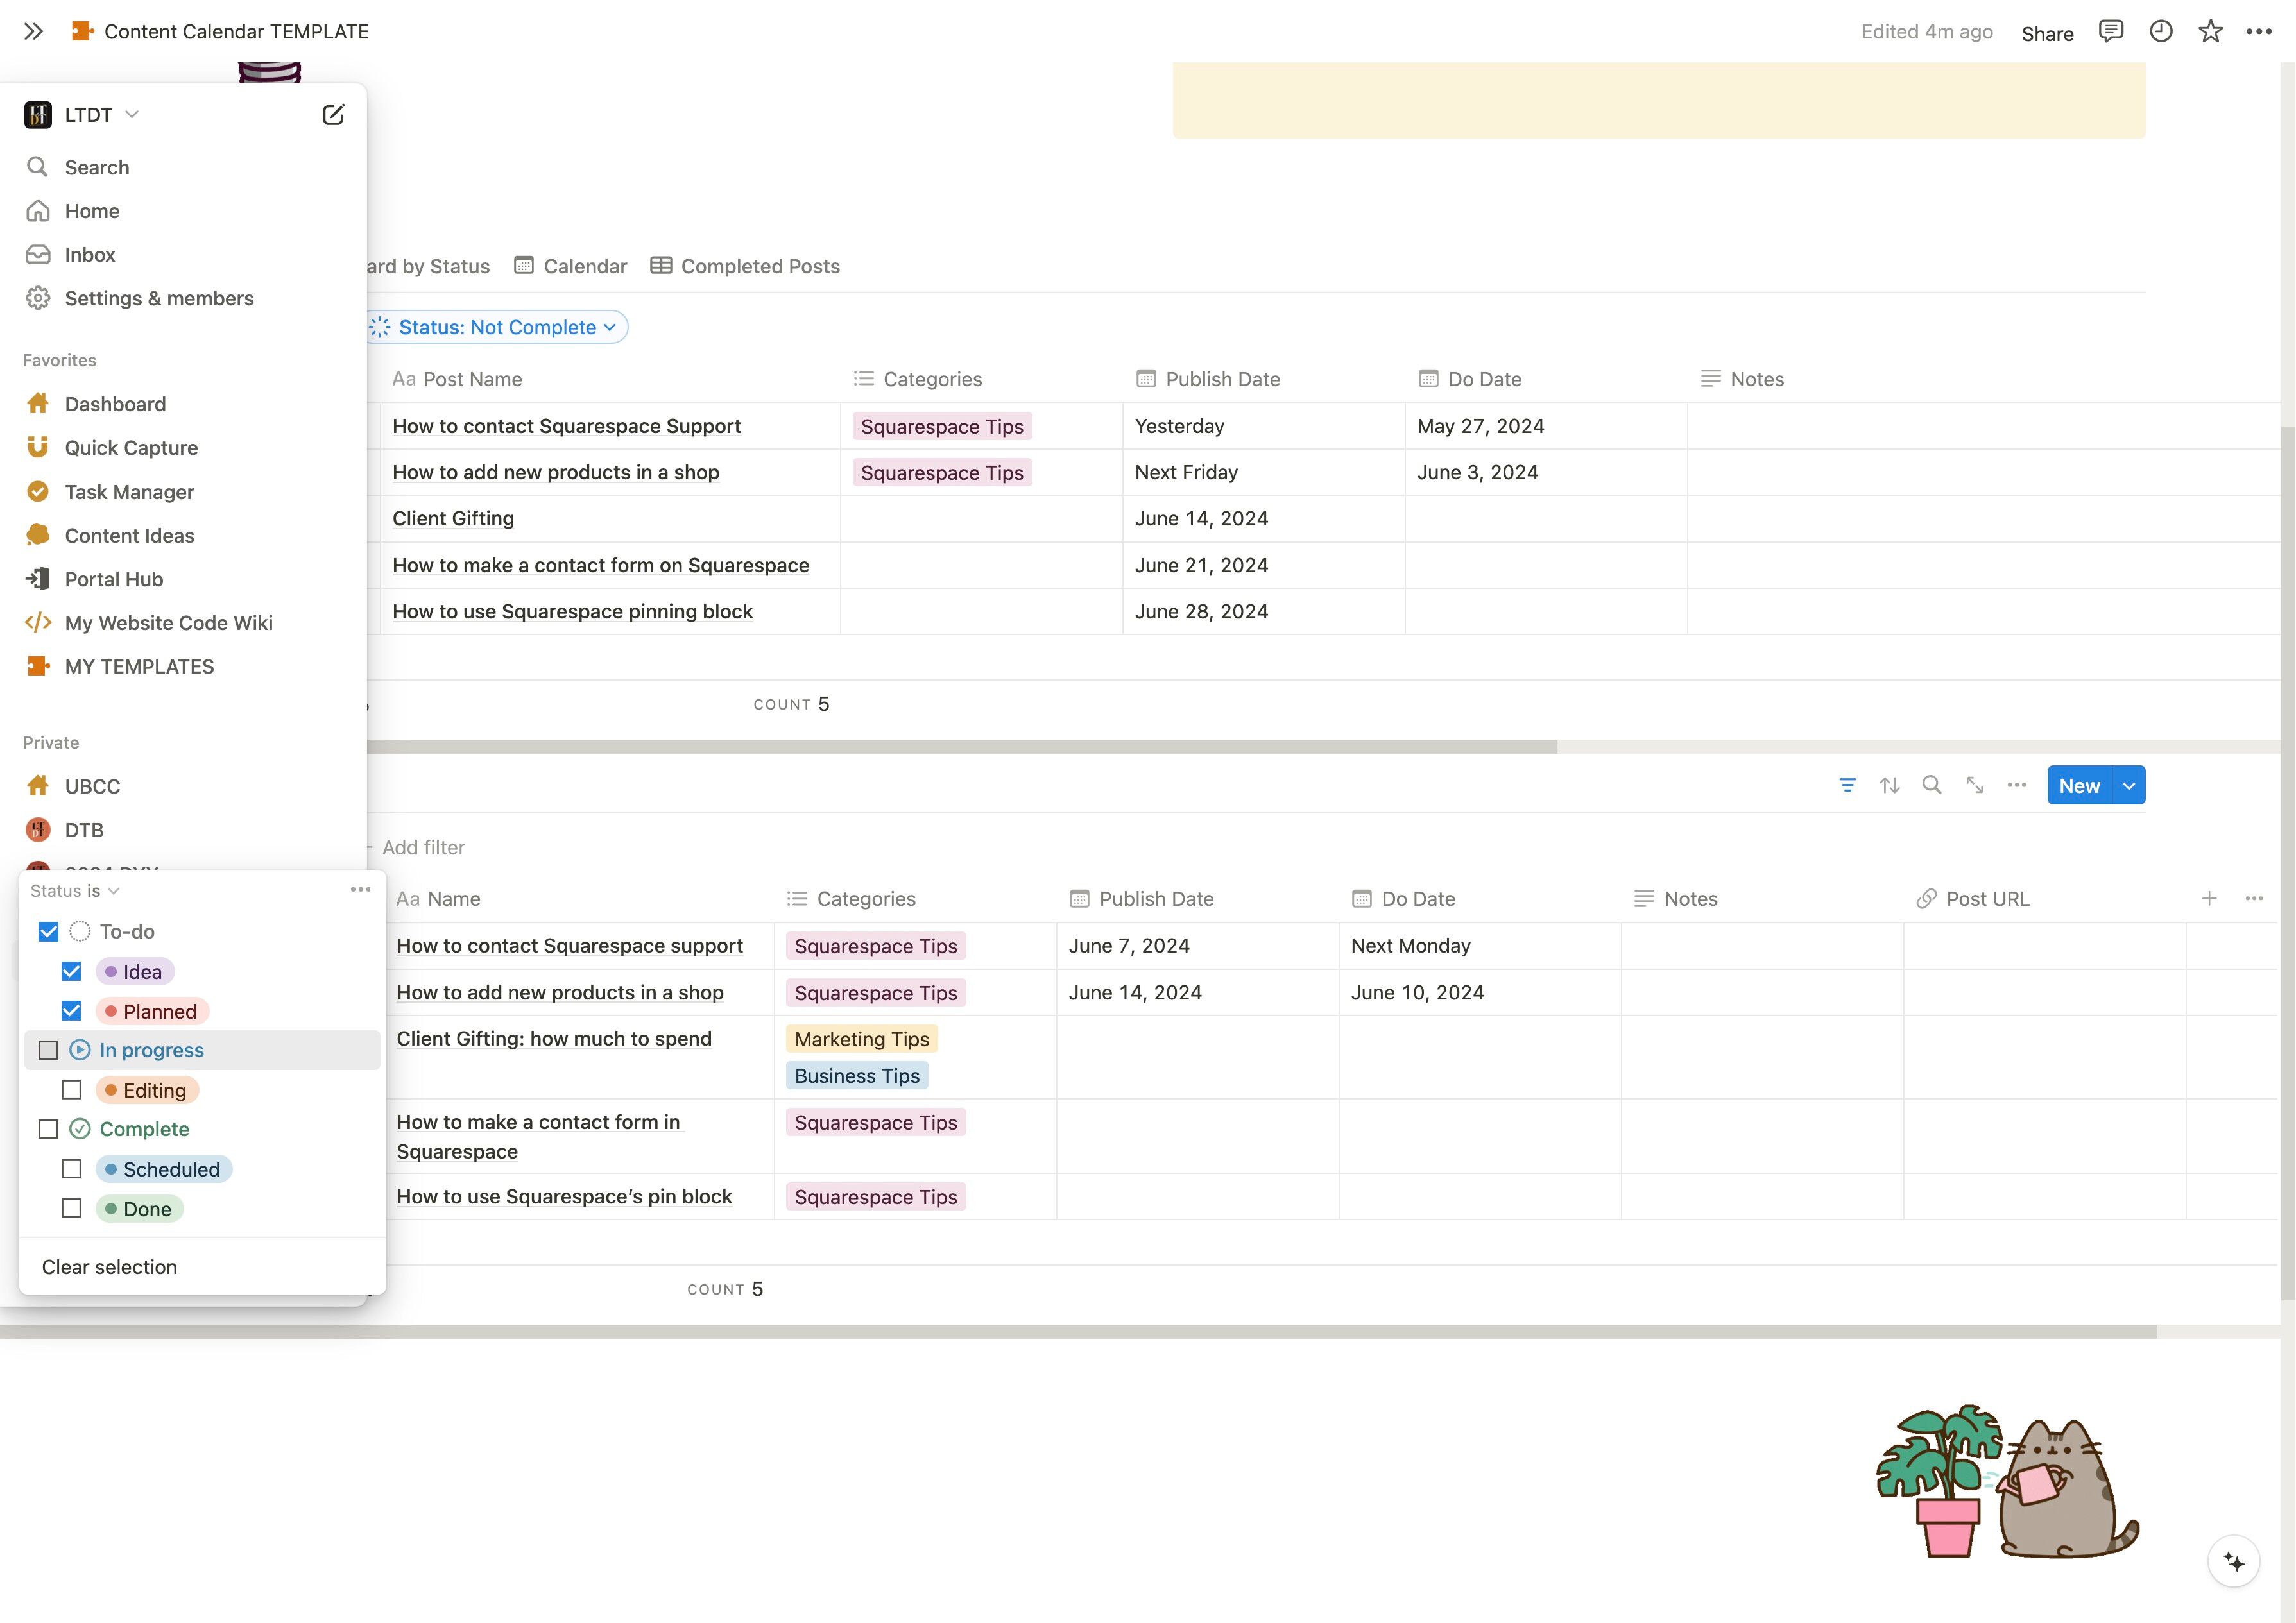Open page history clock icon

pyautogui.click(x=2160, y=32)
